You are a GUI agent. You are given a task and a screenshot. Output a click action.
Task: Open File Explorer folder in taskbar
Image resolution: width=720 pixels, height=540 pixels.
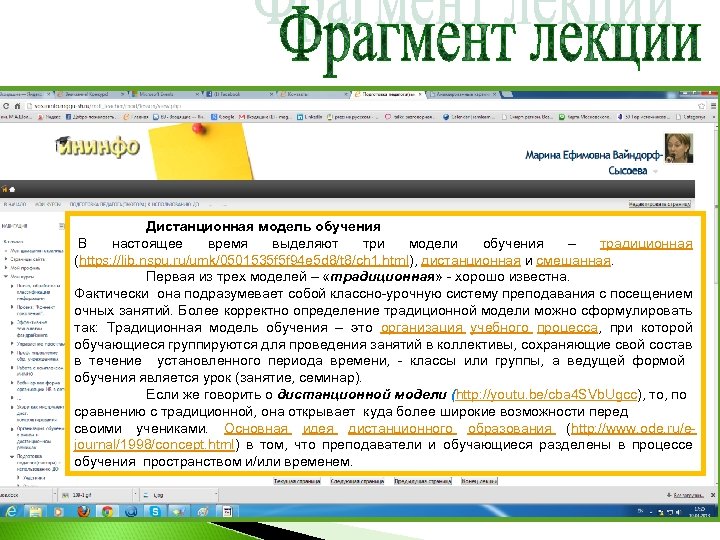coord(35,511)
